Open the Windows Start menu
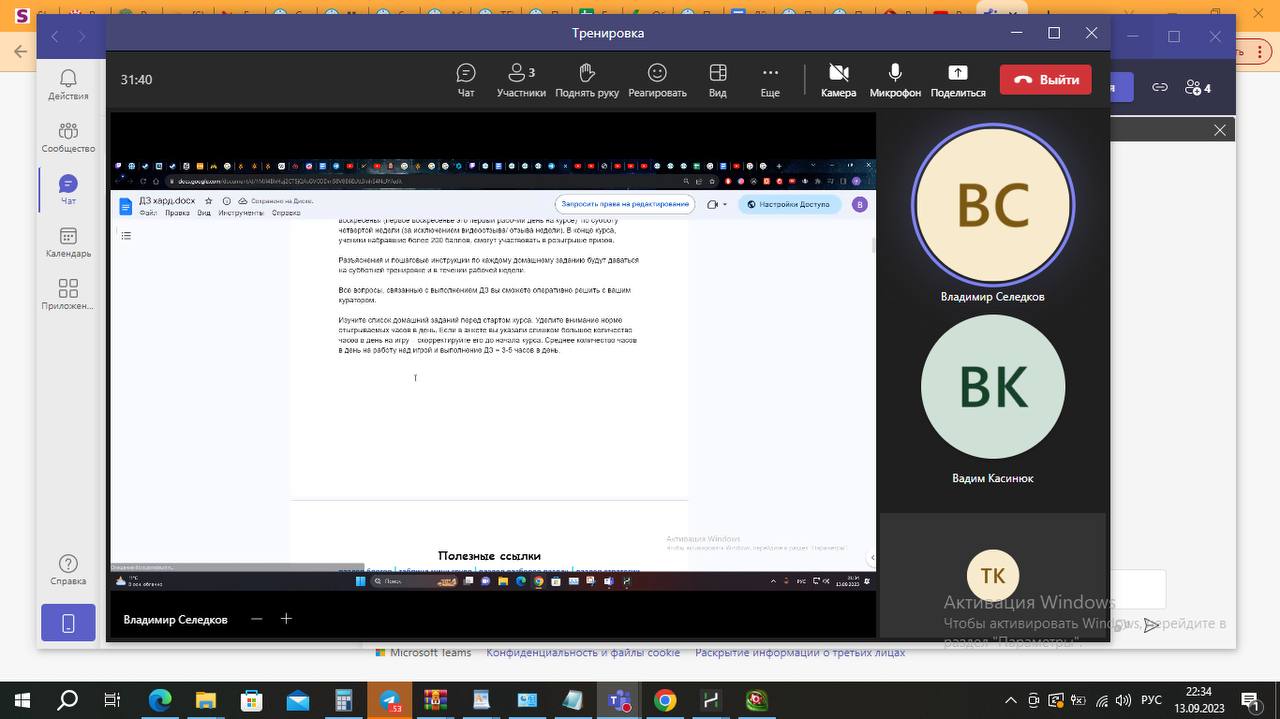The image size is (1280, 719). click(22, 700)
